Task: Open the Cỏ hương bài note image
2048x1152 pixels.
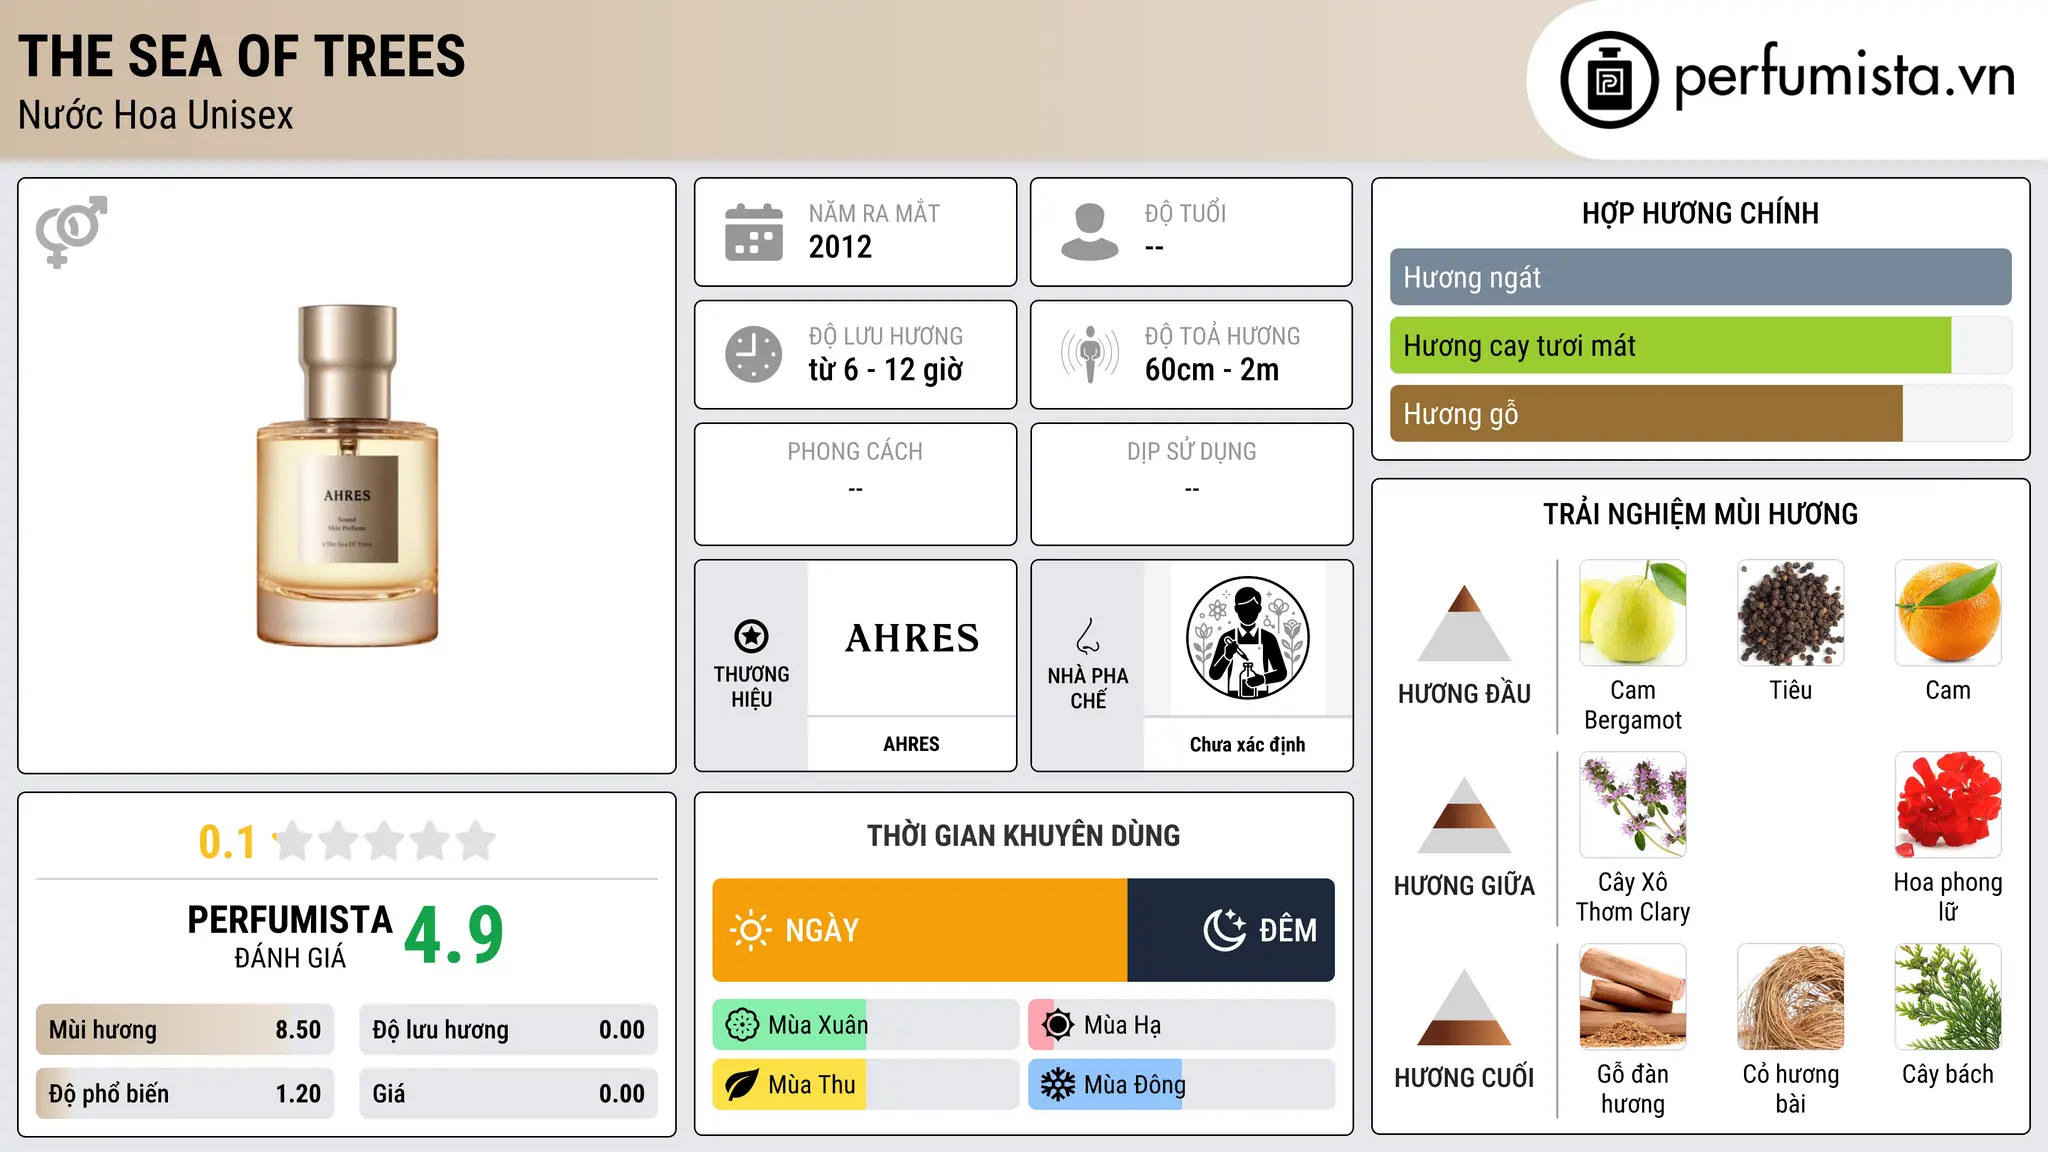Action: tap(1790, 997)
